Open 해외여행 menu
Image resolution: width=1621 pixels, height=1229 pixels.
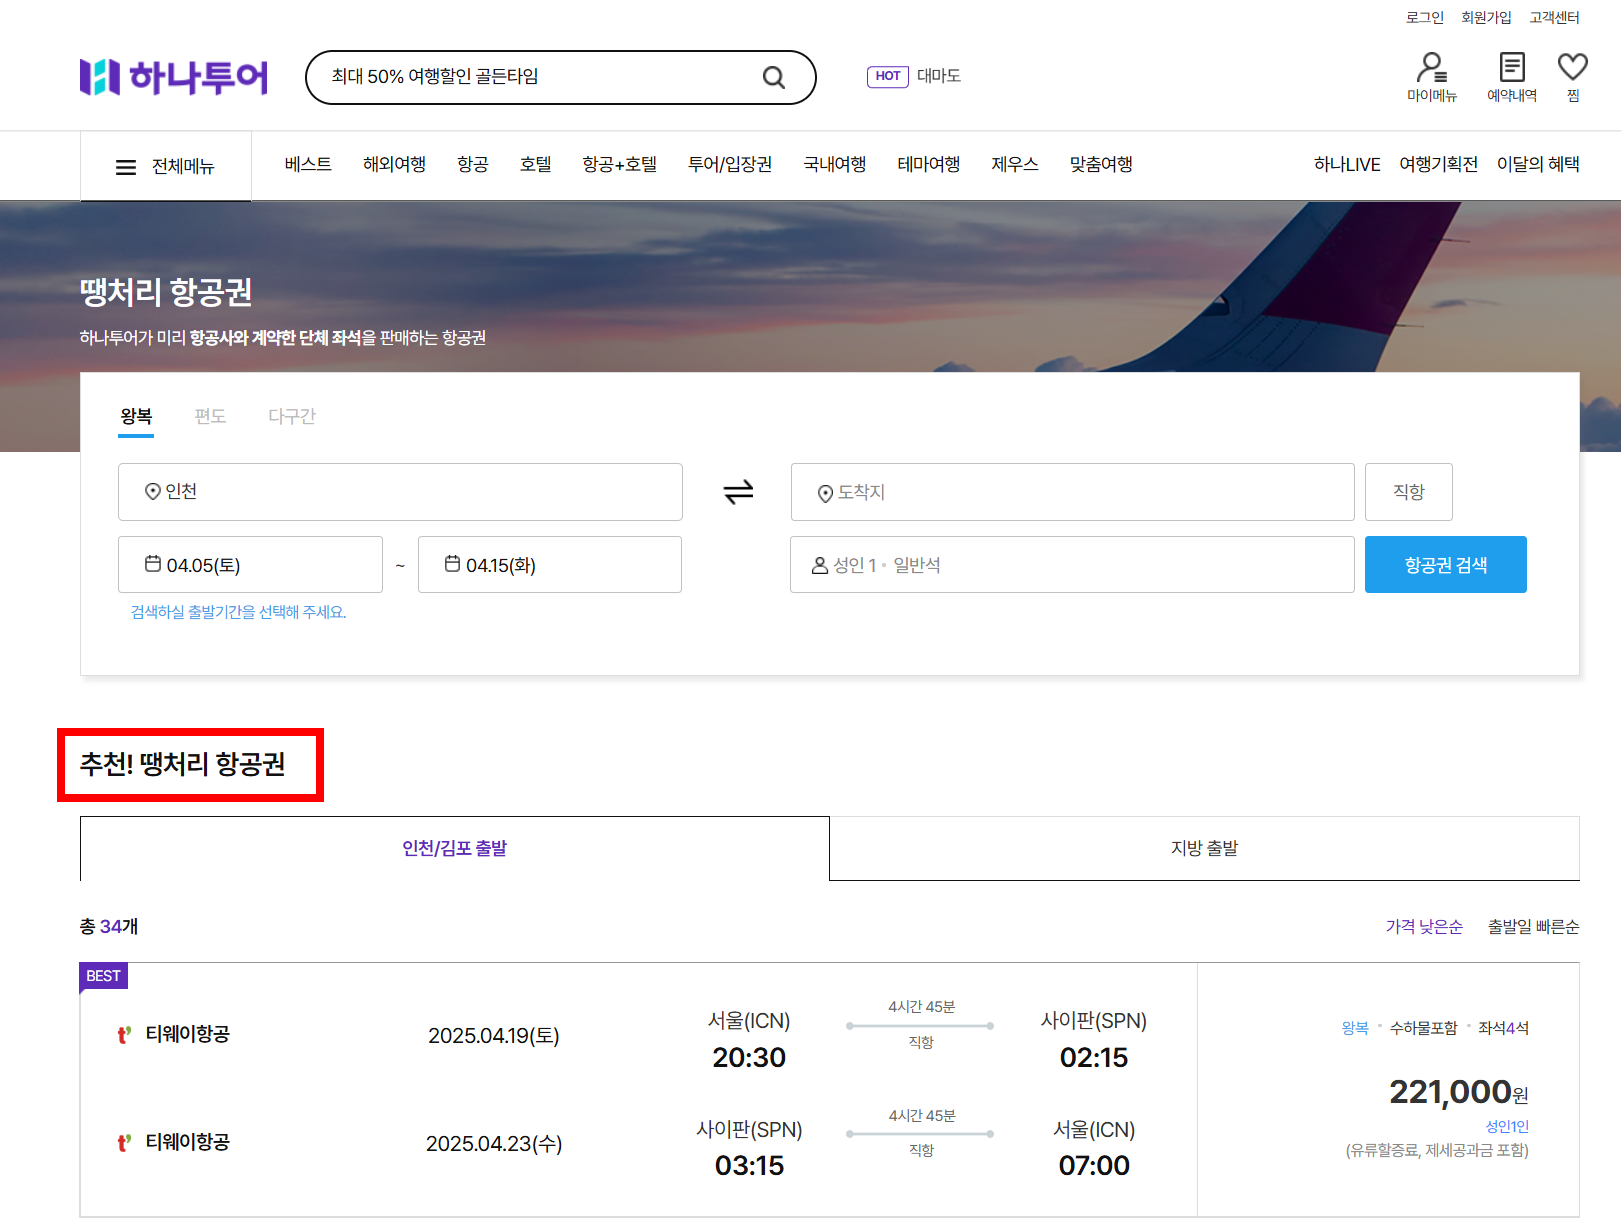pos(395,164)
